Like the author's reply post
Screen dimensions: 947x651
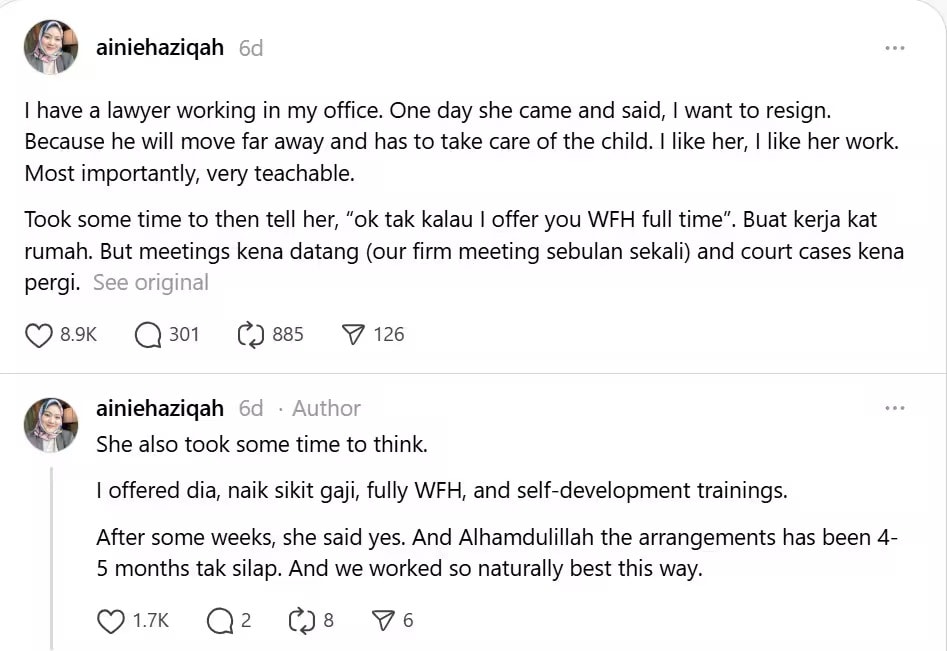111,621
